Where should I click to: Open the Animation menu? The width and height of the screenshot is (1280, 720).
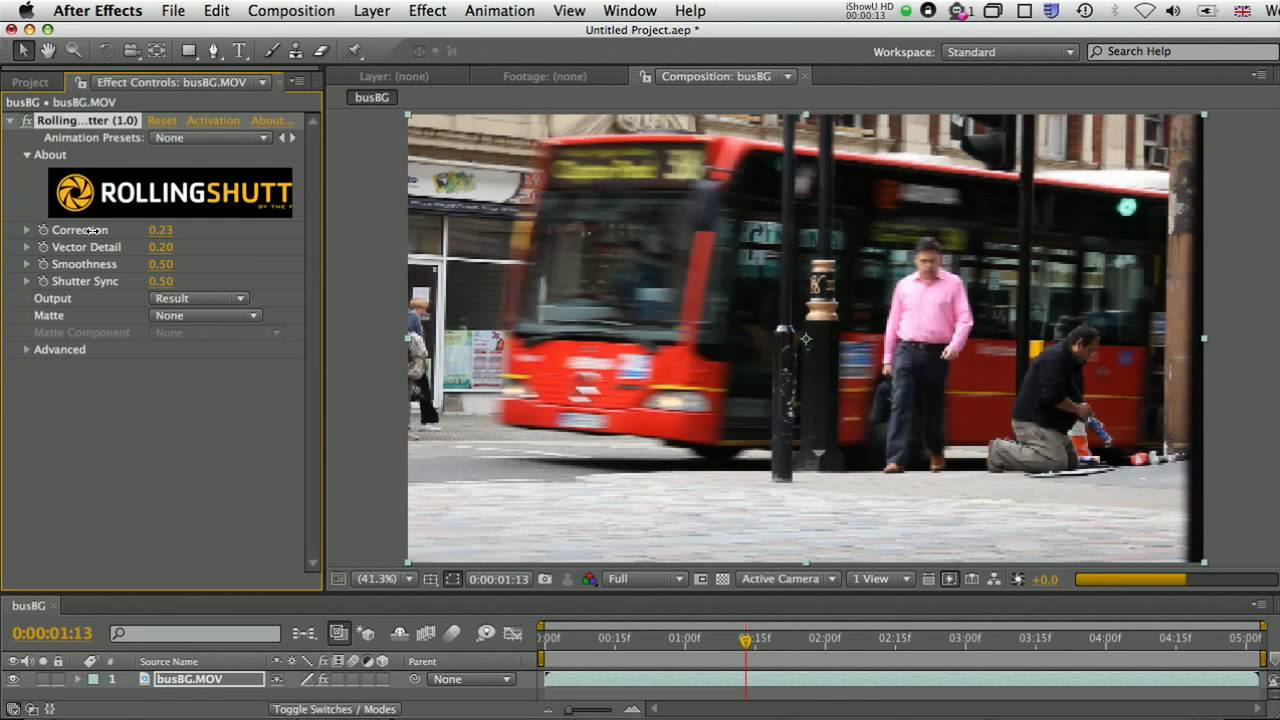tap(499, 11)
